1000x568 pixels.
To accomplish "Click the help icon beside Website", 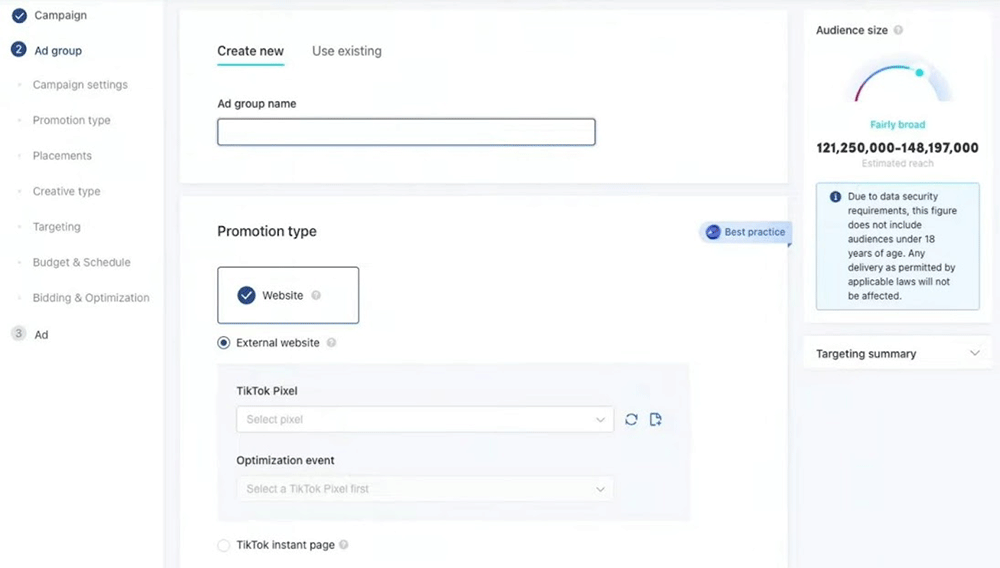I will click(x=316, y=295).
